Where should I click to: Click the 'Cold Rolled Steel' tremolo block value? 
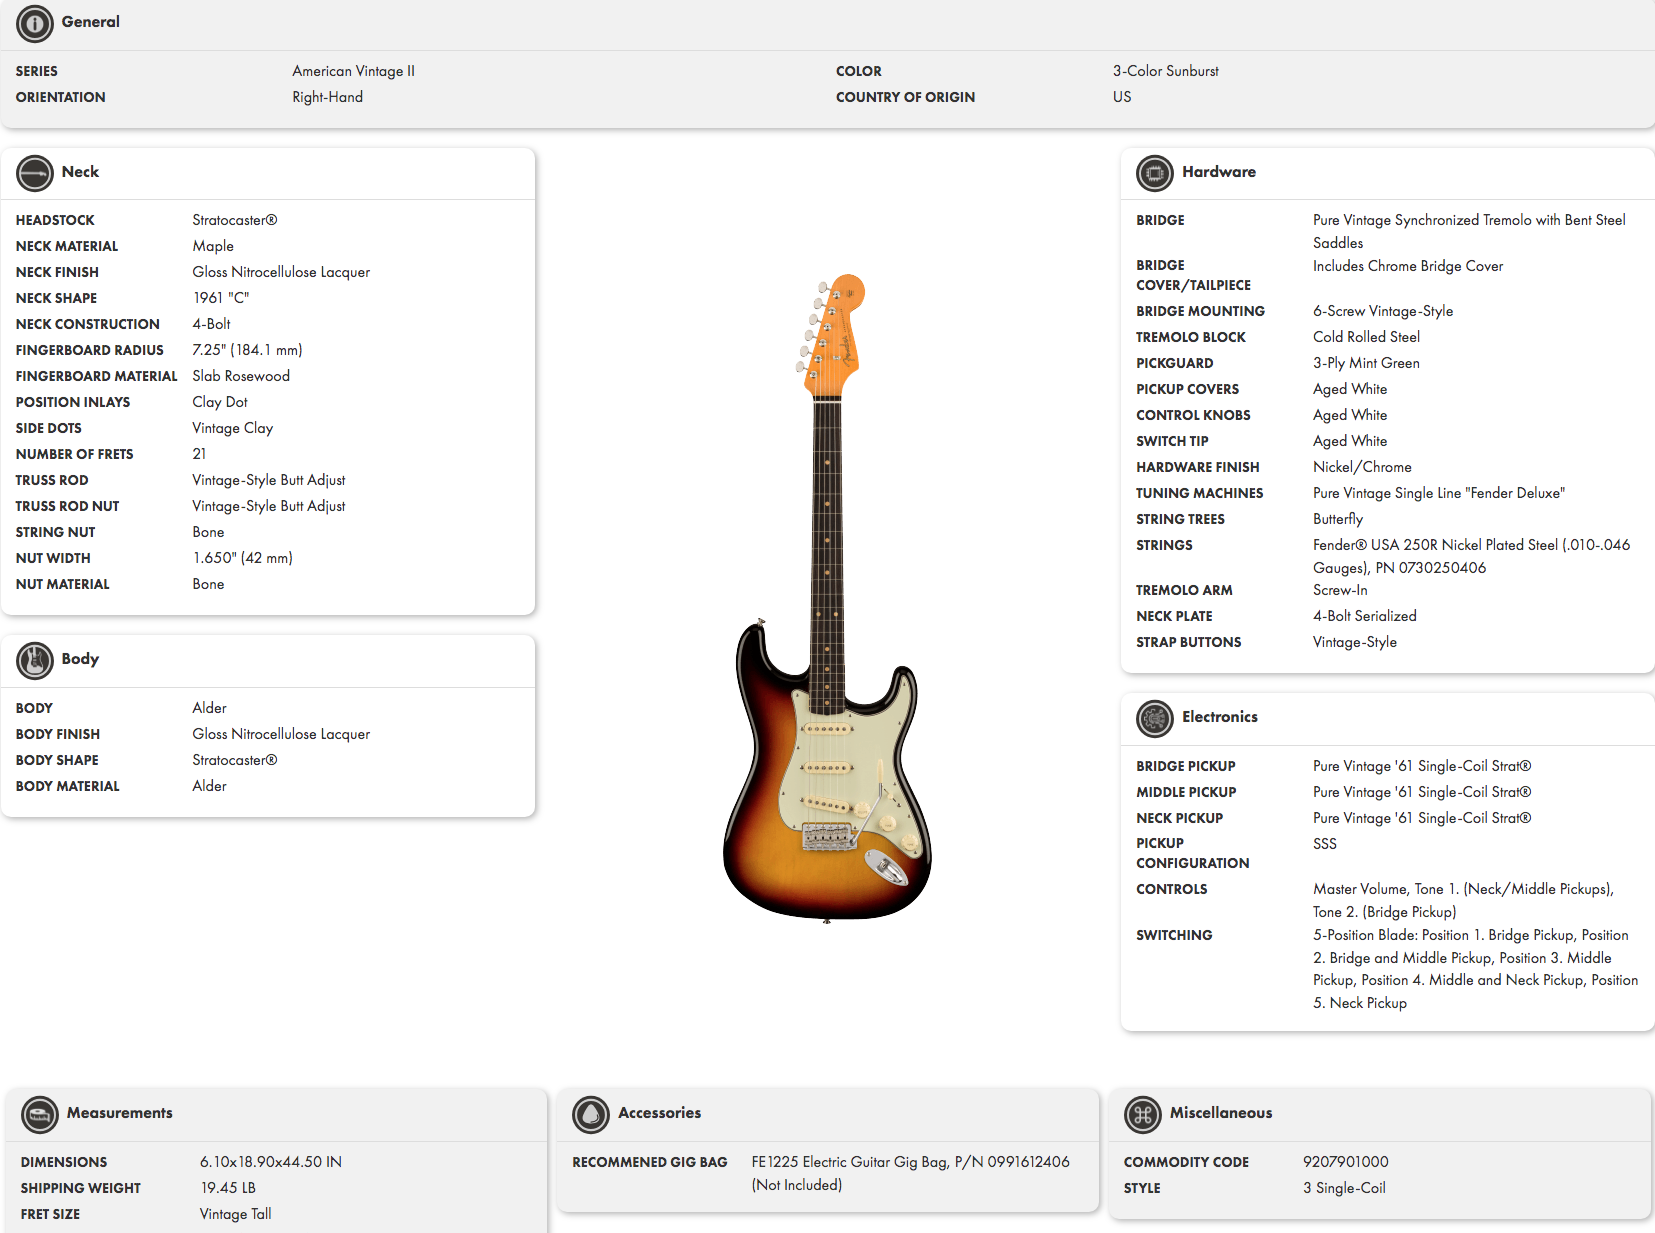(x=1366, y=337)
